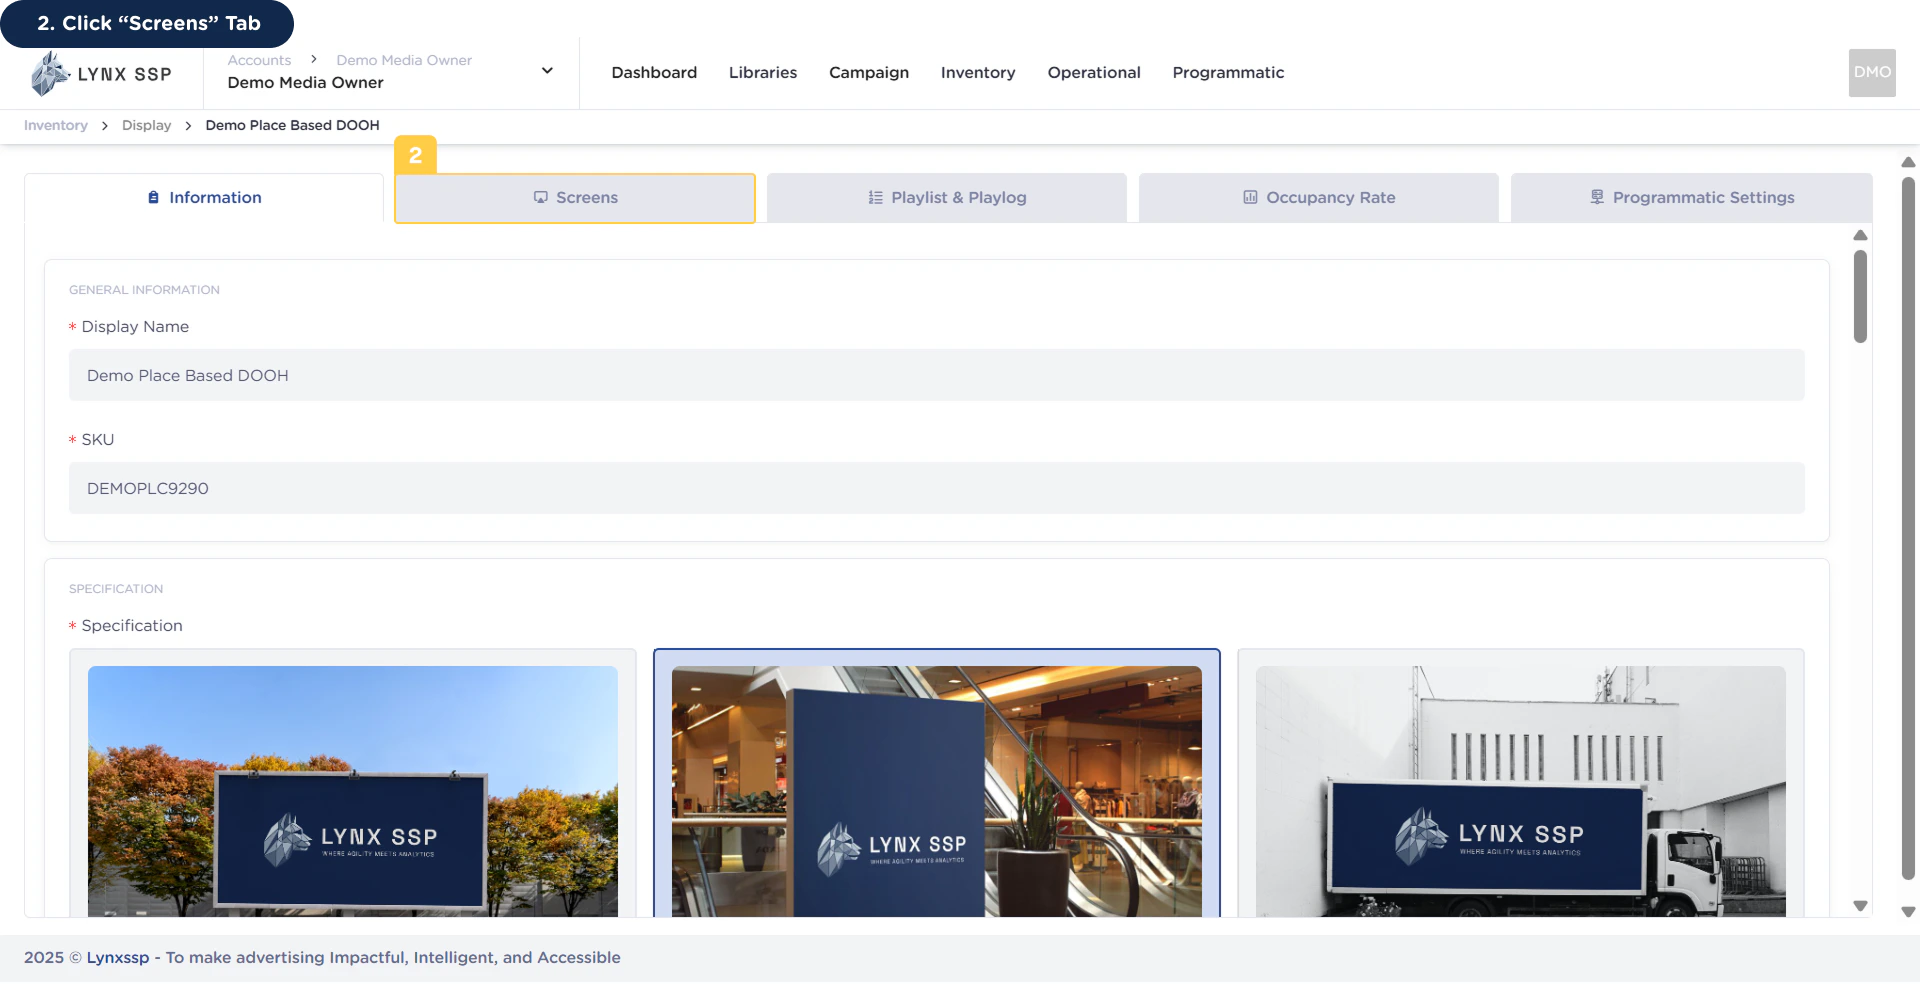The image size is (1920, 985).
Task: Click the Programmatic Settings icon
Action: click(1595, 196)
